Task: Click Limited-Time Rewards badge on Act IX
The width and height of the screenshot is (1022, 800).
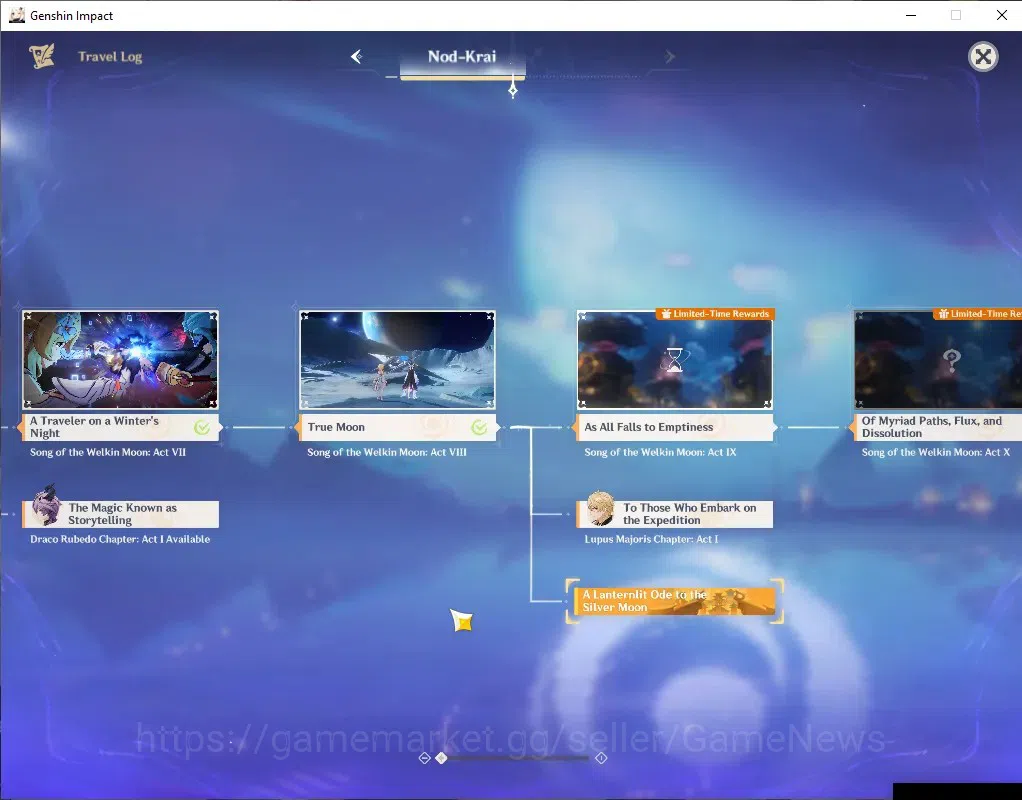Action: tap(715, 314)
